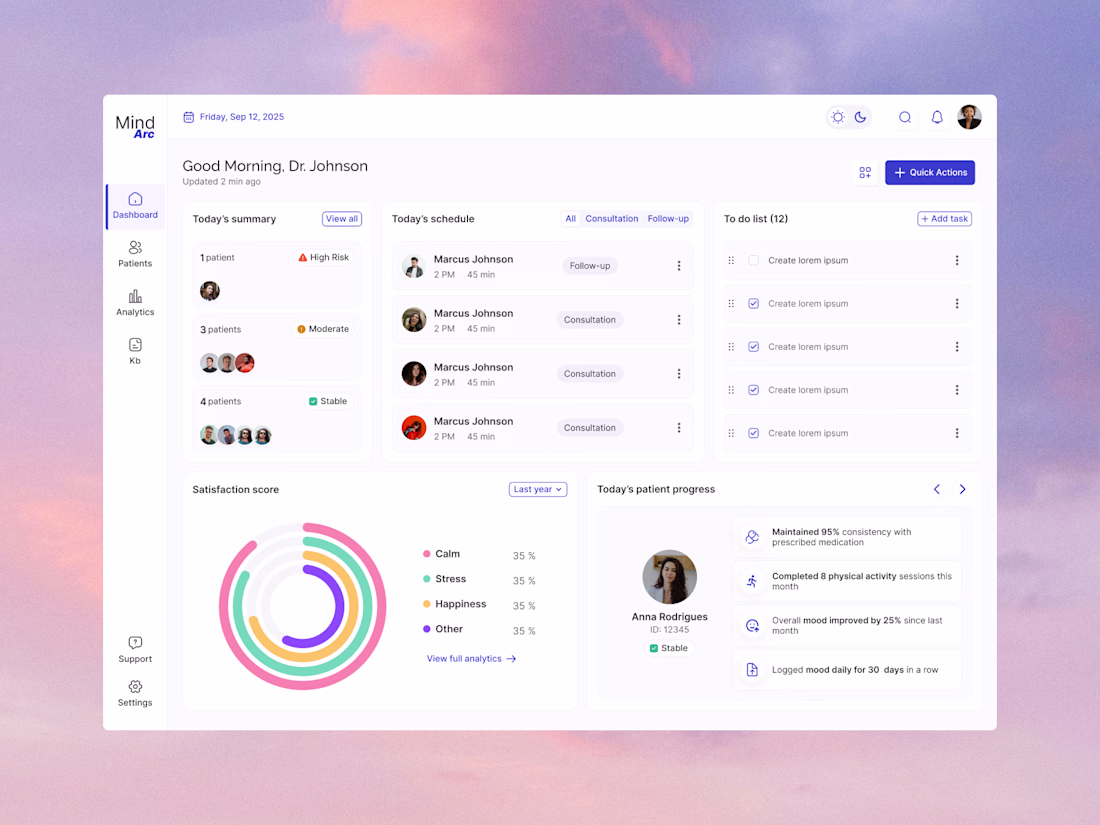Open the widgets grid icon near Quick Actions

pyautogui.click(x=865, y=173)
